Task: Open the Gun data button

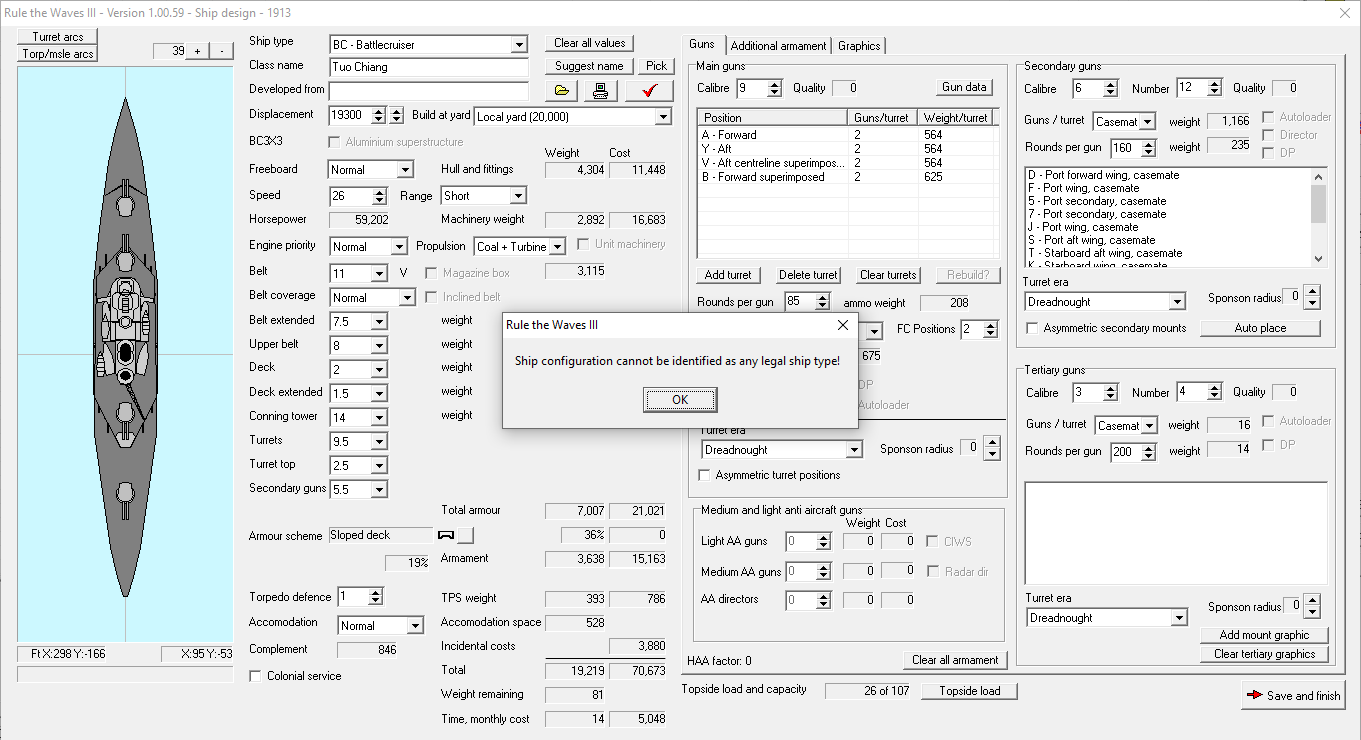Action: (x=964, y=87)
